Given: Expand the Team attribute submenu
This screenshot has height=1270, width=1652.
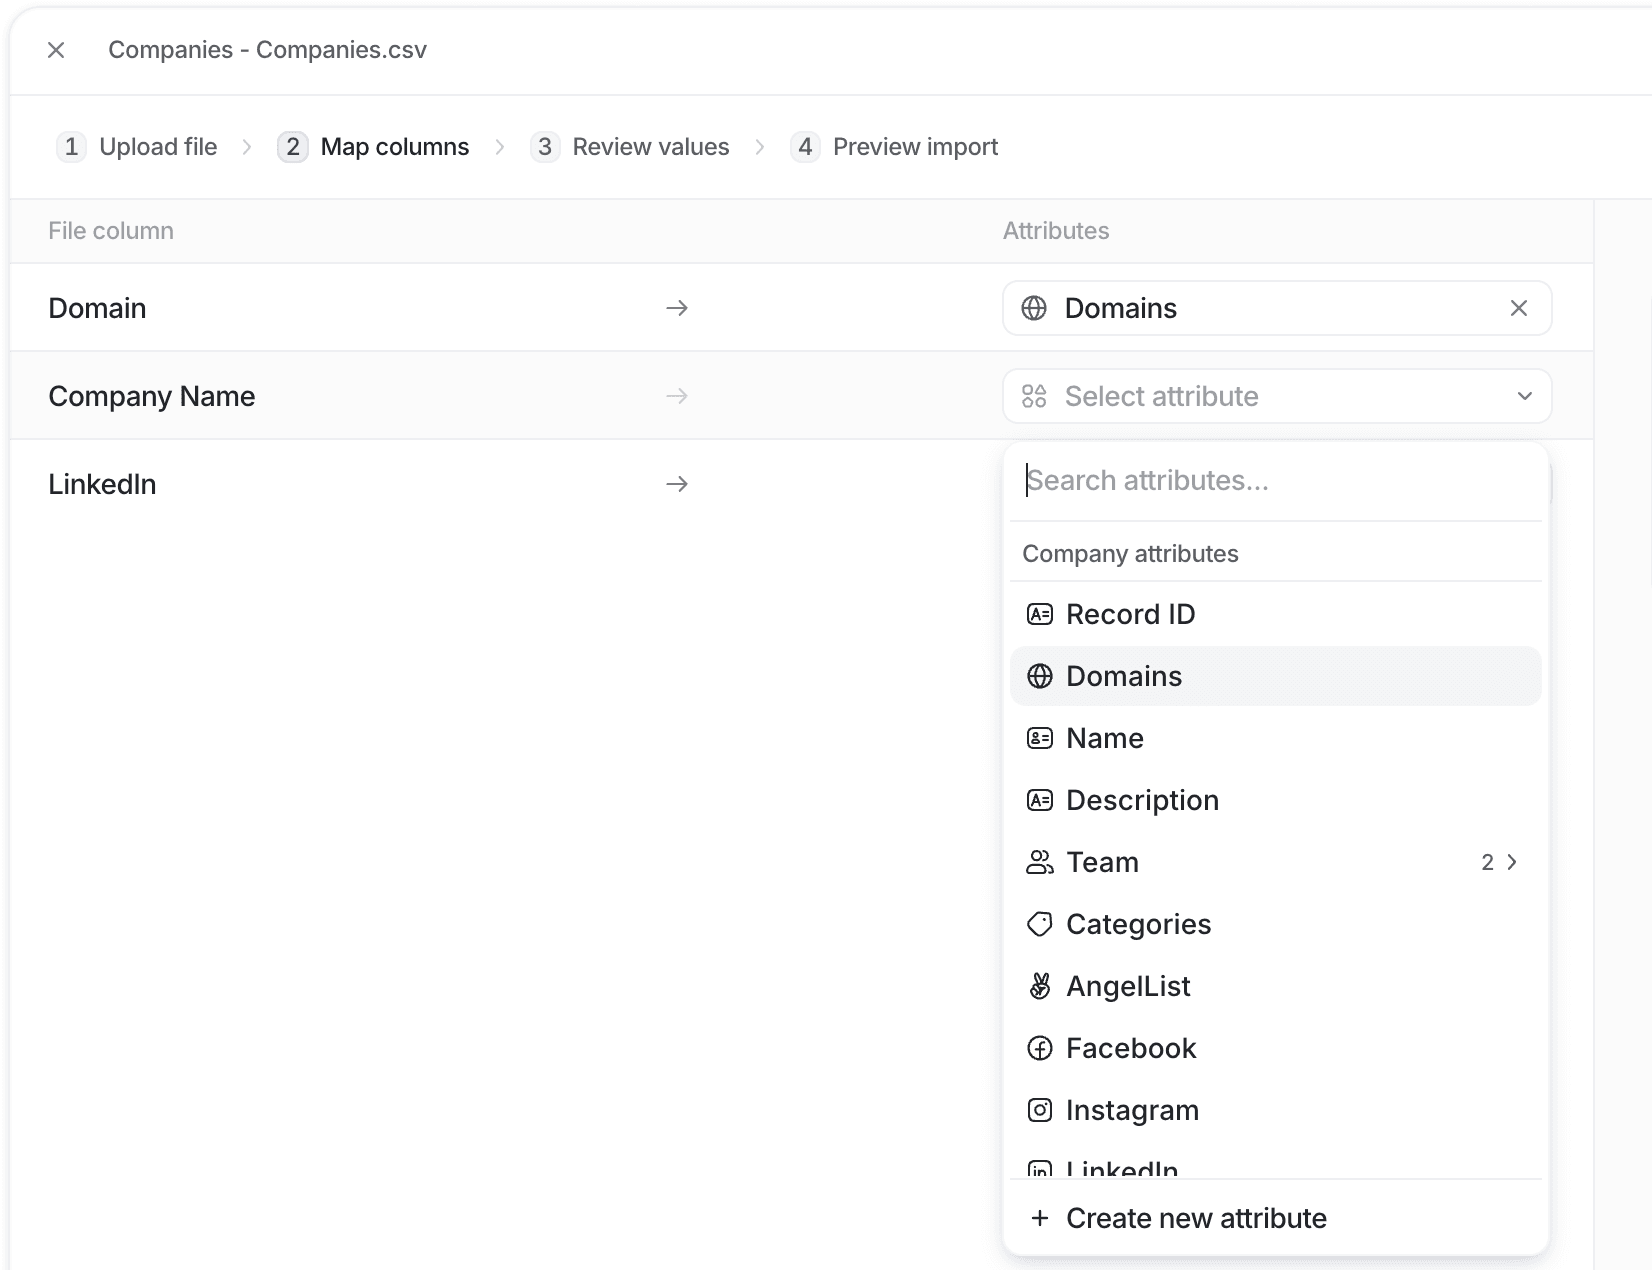Looking at the screenshot, I should click(1510, 862).
